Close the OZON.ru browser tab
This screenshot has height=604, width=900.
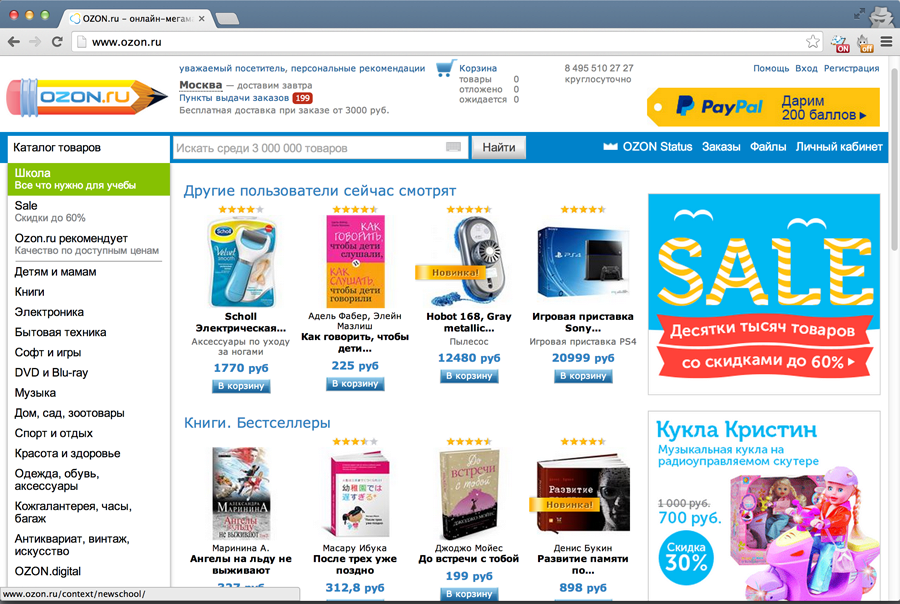(201, 18)
